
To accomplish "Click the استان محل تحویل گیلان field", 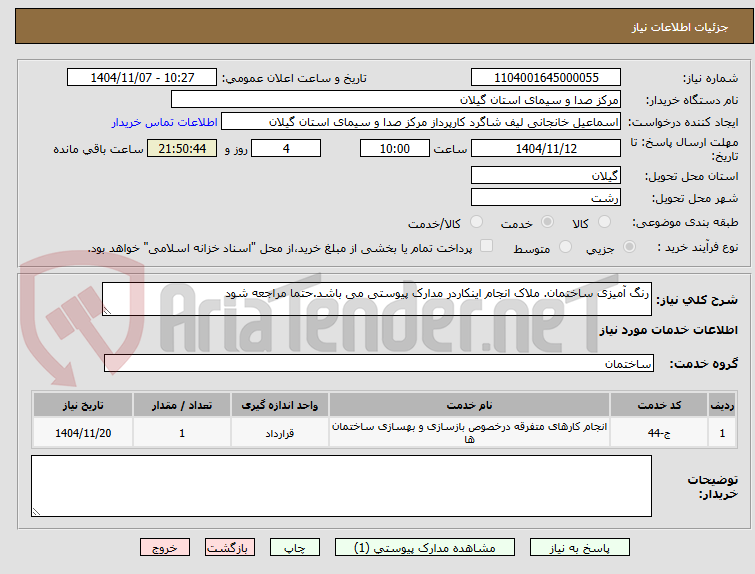I will pos(546,175).
